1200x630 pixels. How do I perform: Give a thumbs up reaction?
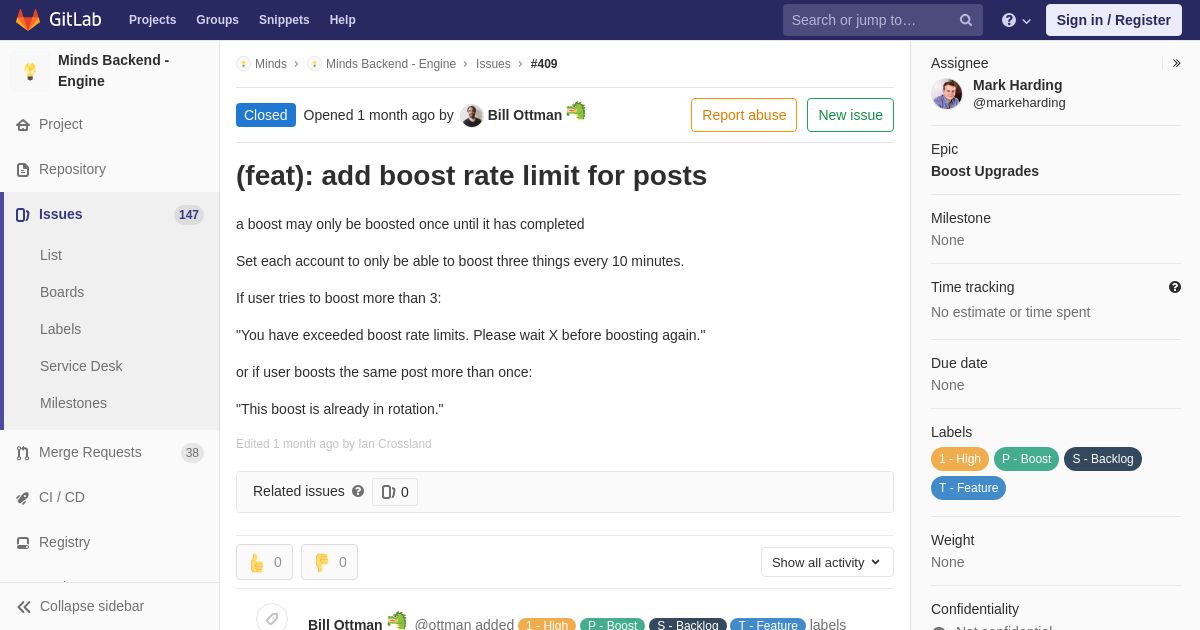[x=264, y=562]
